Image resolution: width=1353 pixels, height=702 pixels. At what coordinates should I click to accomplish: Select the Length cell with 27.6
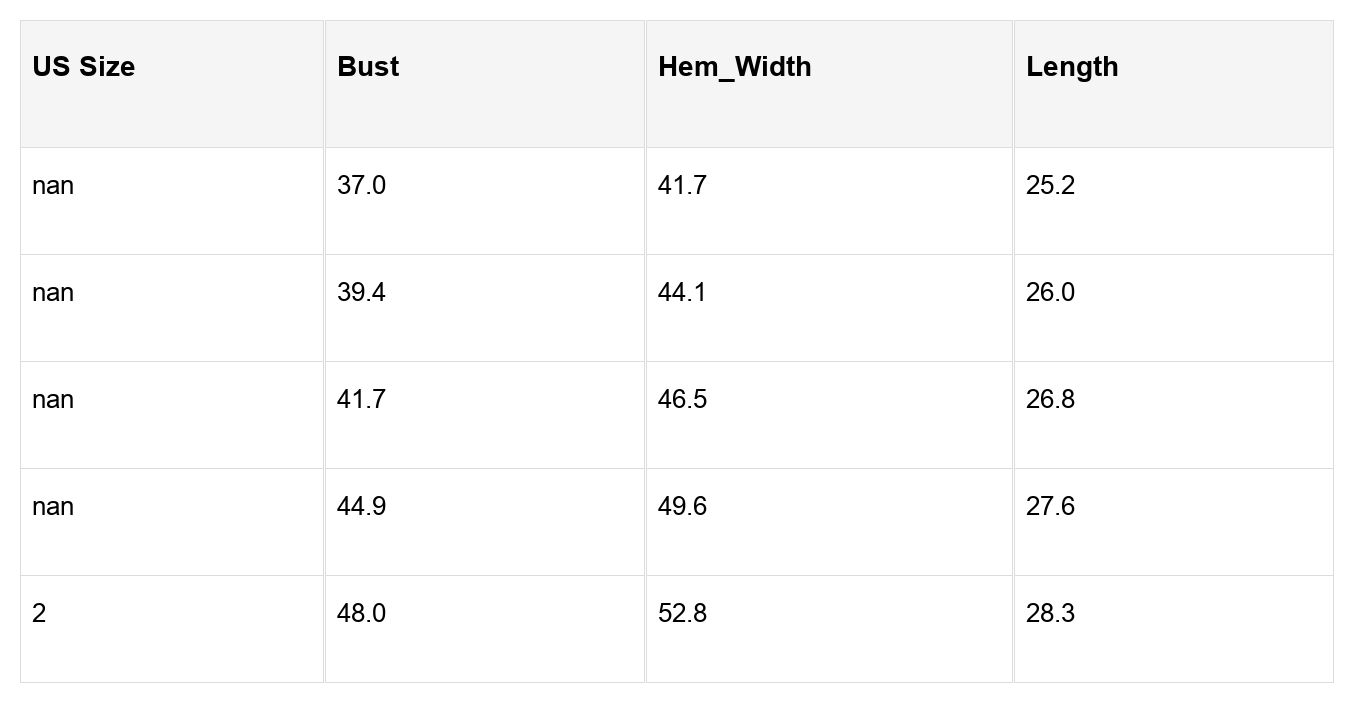point(1050,507)
